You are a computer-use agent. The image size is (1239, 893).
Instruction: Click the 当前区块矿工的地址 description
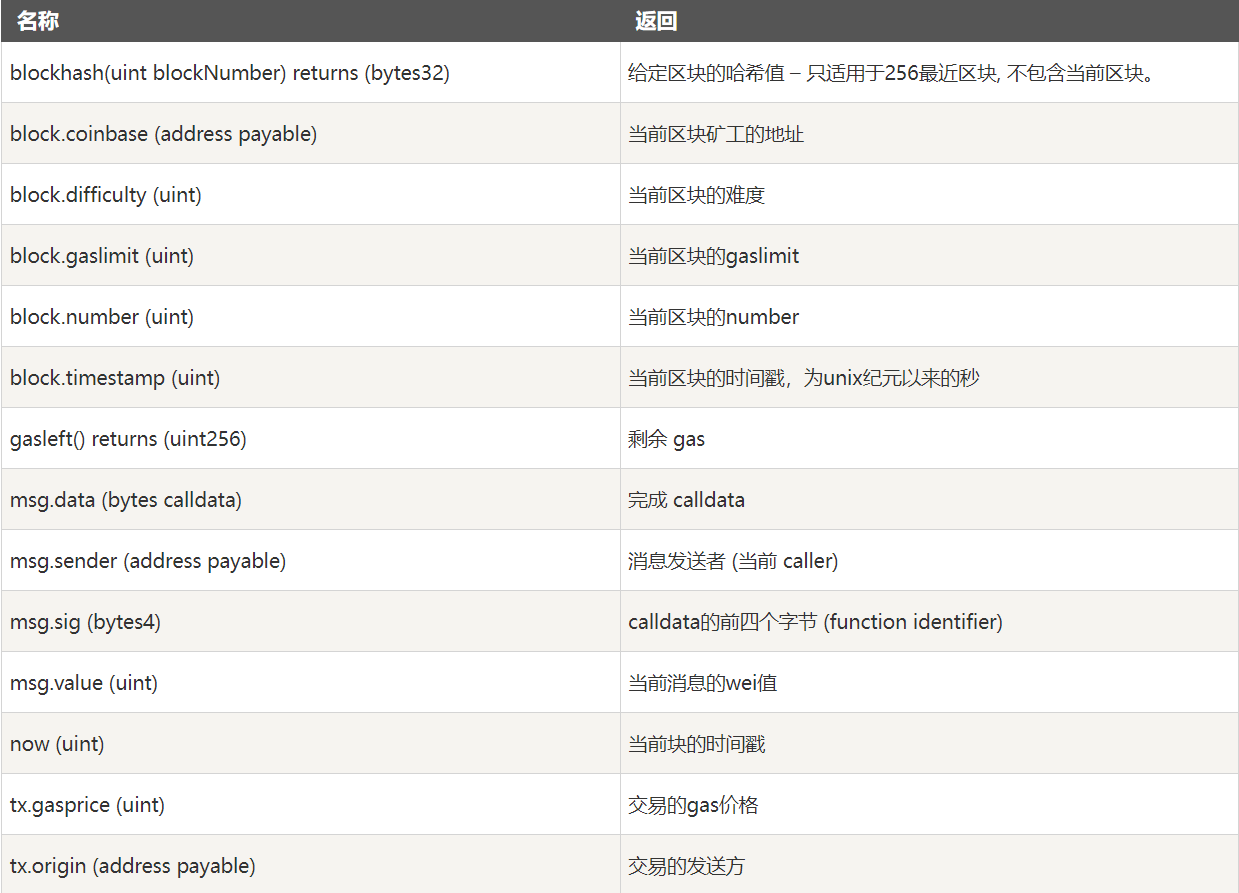(716, 134)
